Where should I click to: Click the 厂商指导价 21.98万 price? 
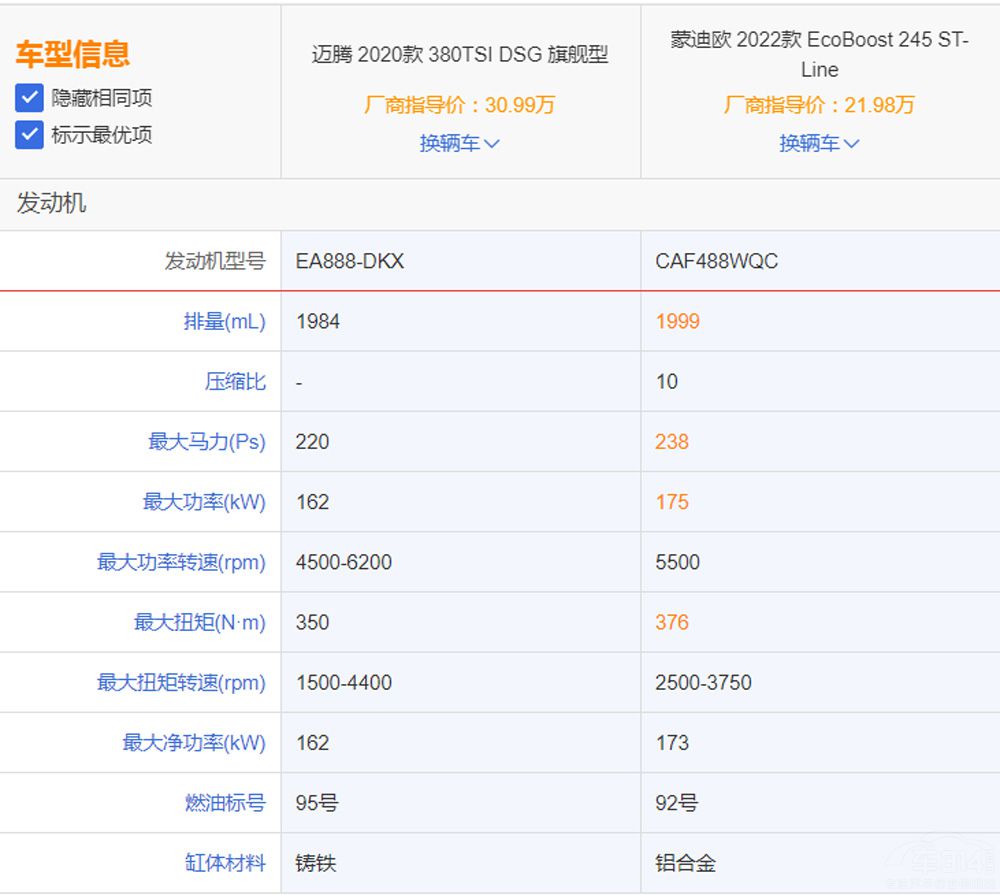click(819, 105)
